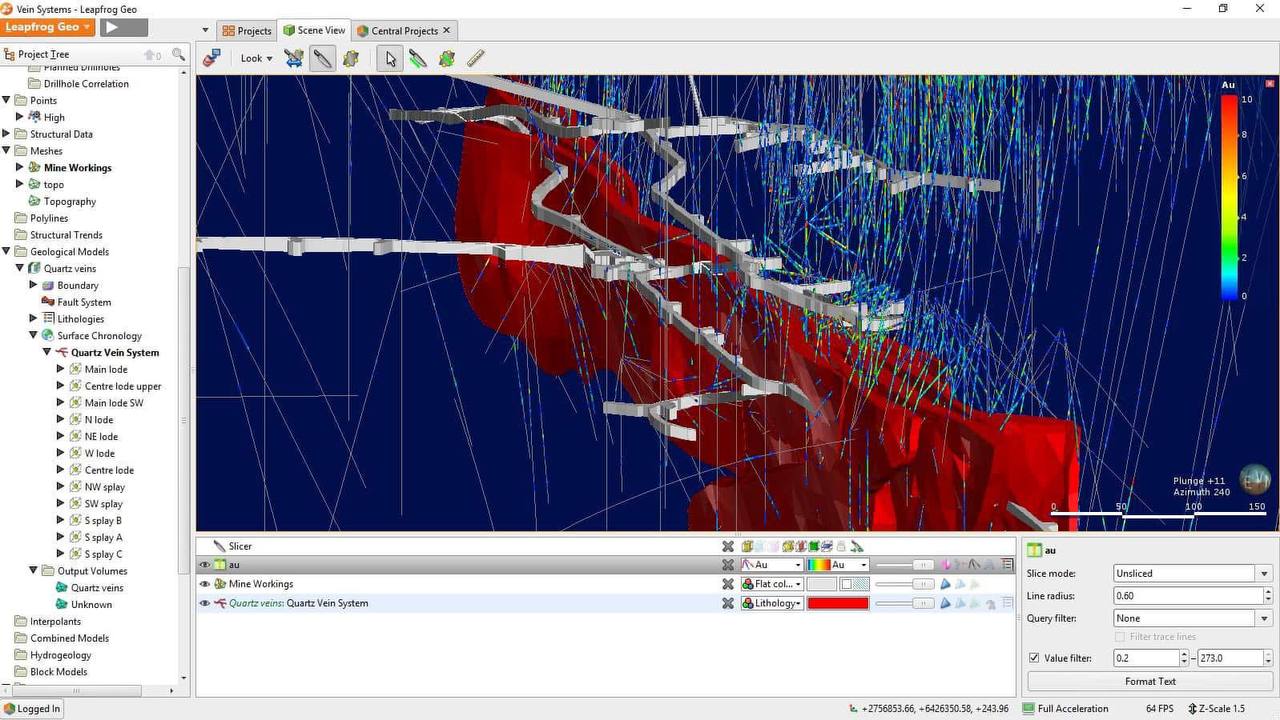The width and height of the screenshot is (1280, 720).
Task: Remove the au object from the scene list
Action: [x=728, y=565]
